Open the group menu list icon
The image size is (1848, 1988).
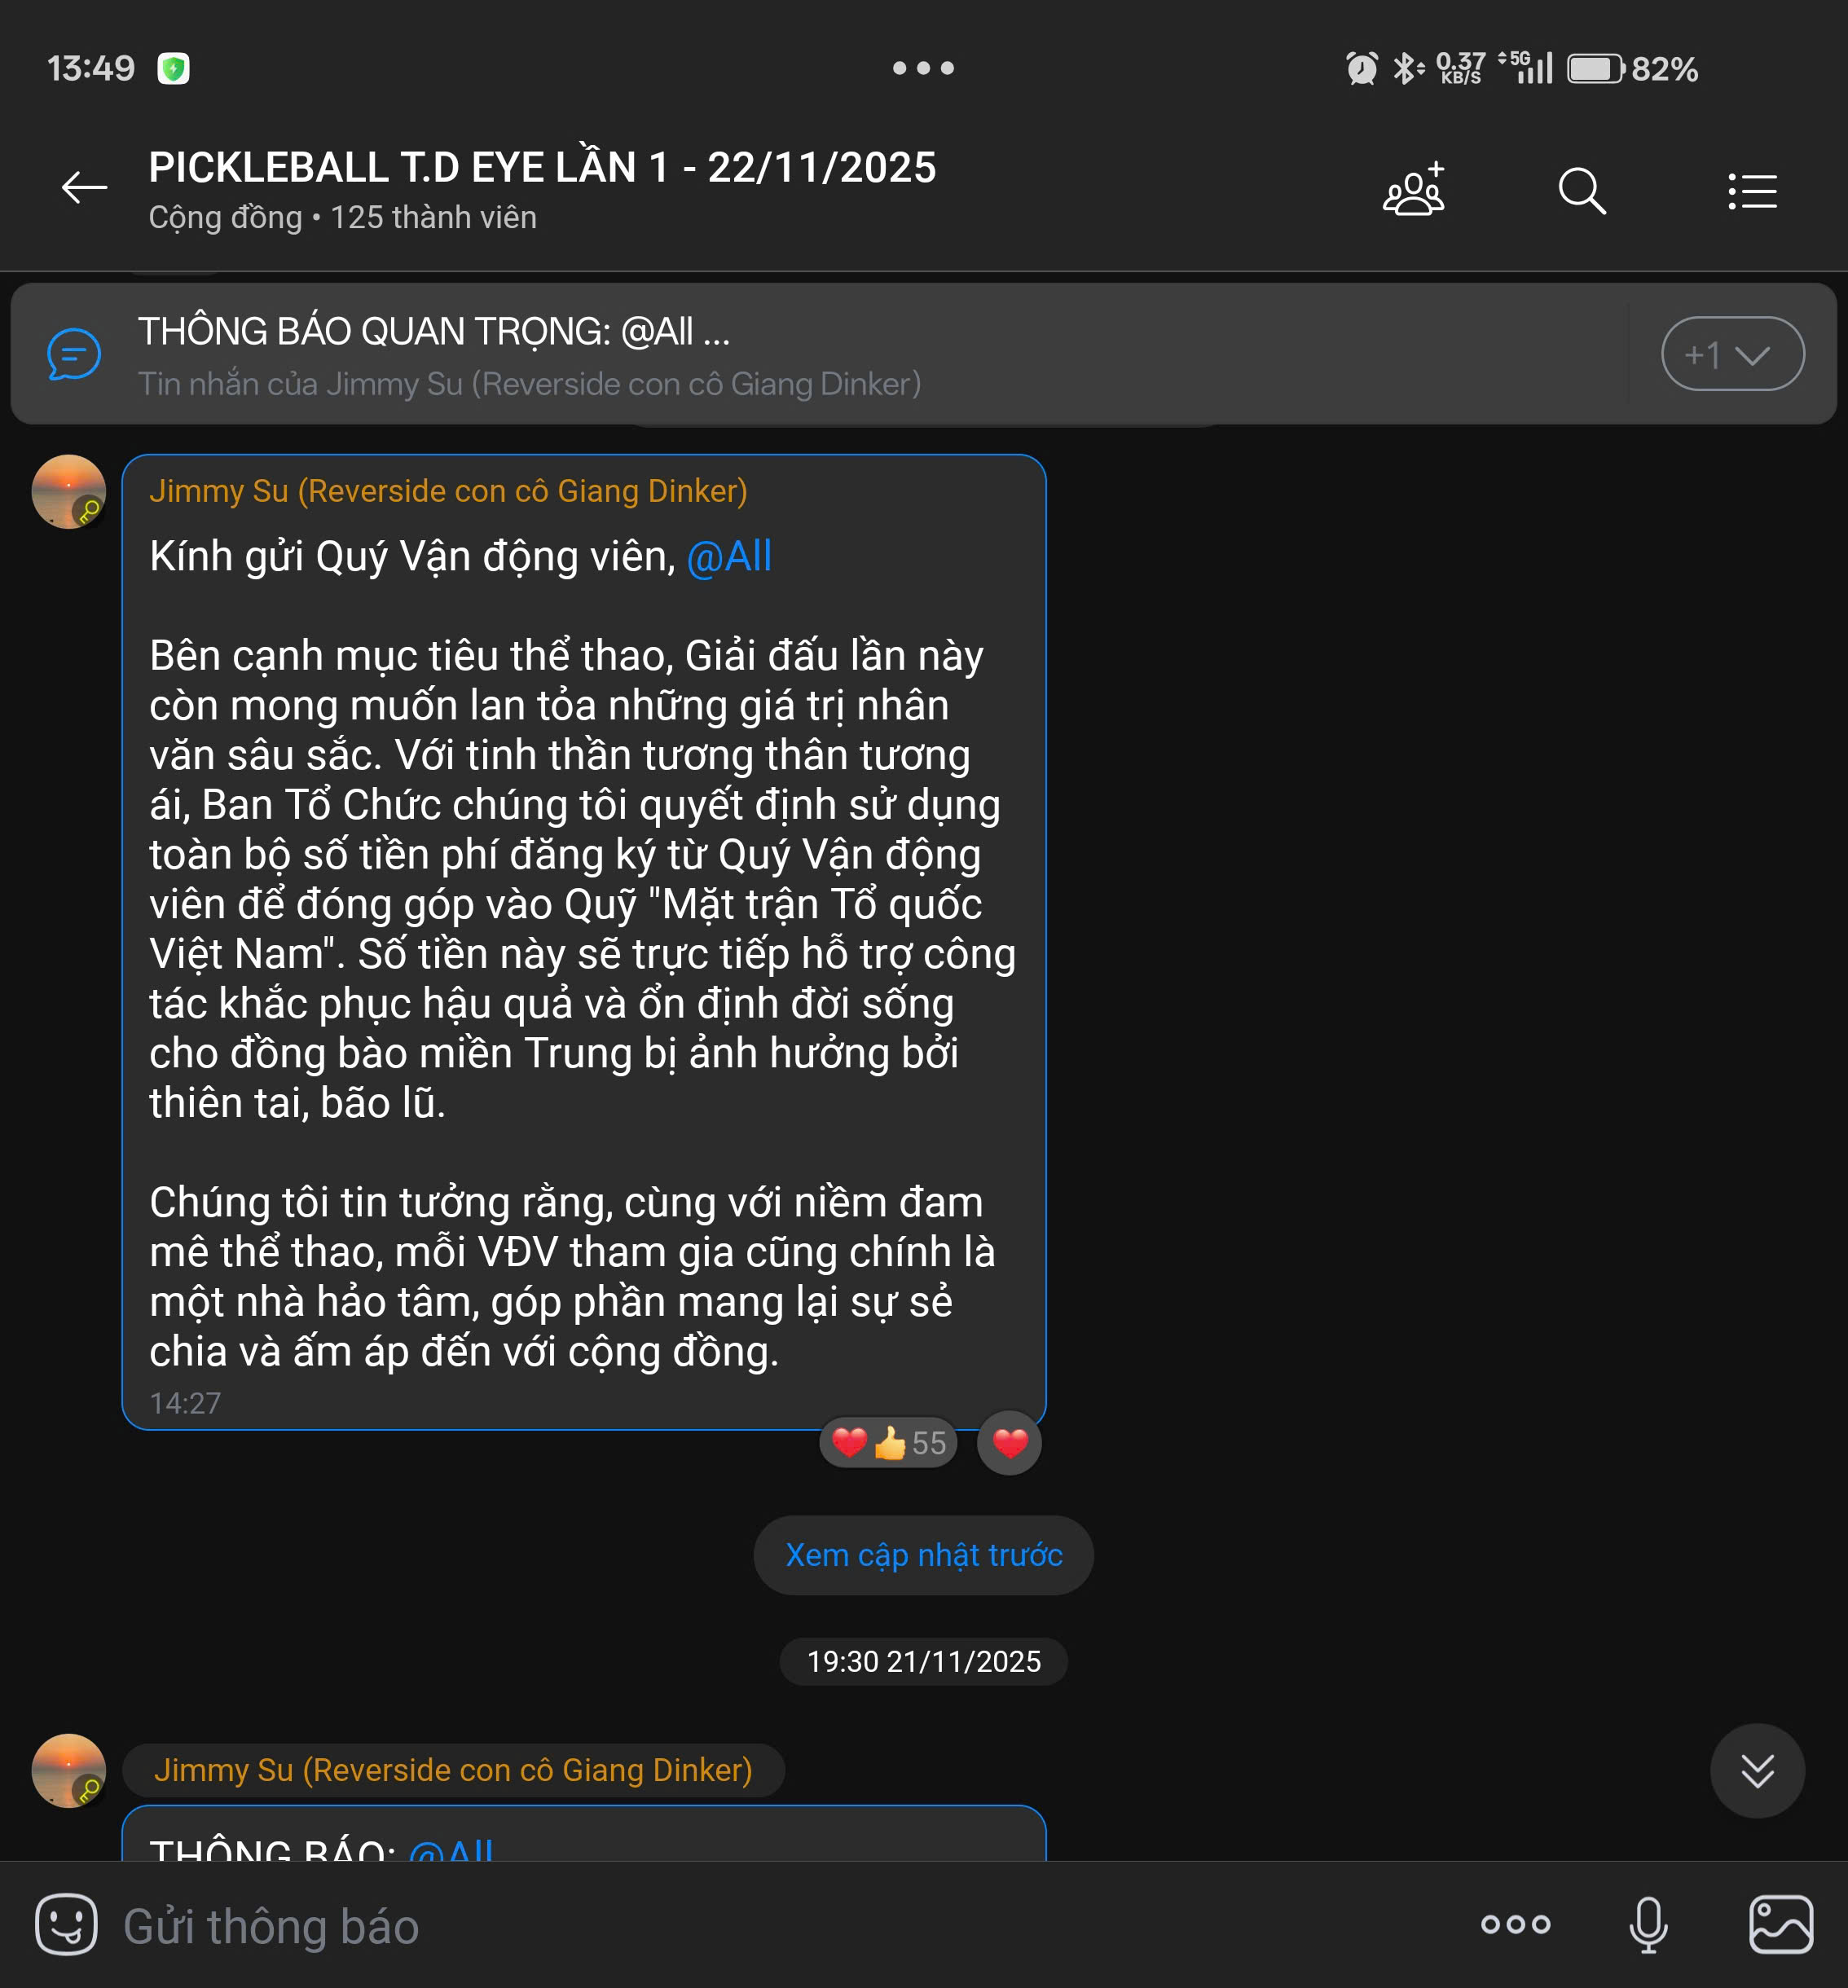[x=1752, y=190]
